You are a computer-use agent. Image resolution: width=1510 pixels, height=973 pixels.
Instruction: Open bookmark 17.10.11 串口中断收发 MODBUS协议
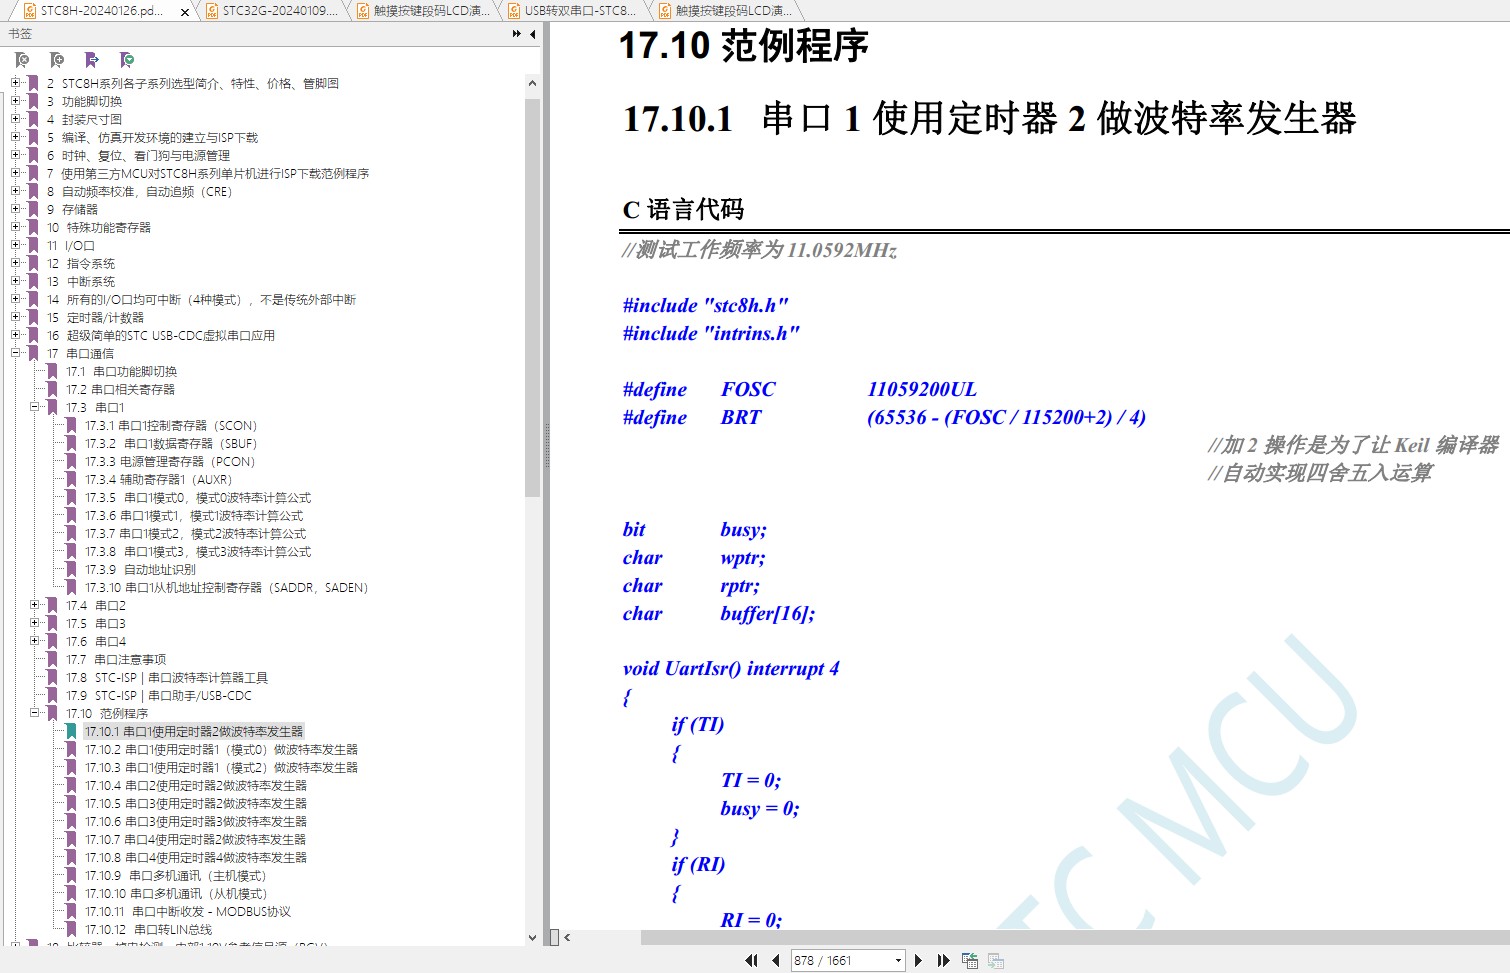click(188, 912)
